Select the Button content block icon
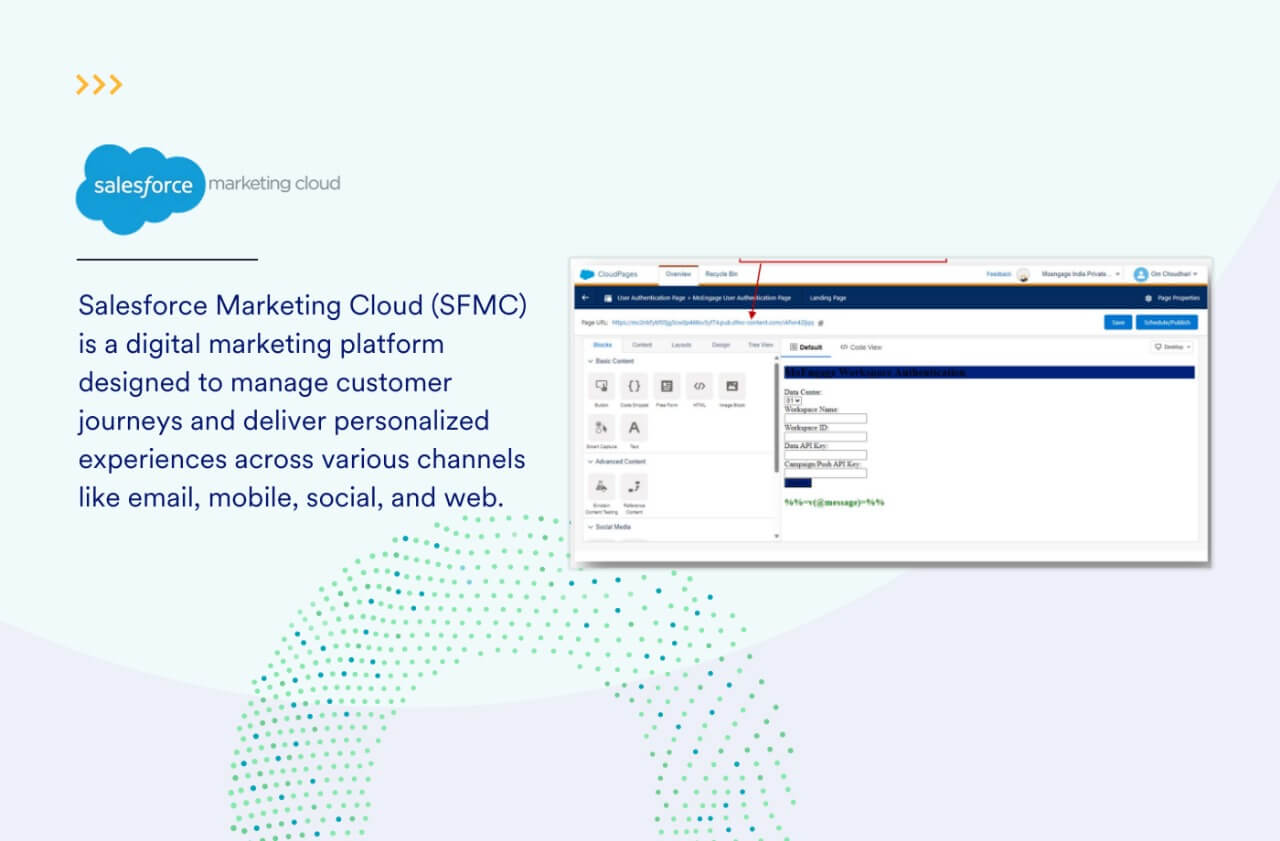Screen dimensions: 1280x841 click(x=601, y=386)
